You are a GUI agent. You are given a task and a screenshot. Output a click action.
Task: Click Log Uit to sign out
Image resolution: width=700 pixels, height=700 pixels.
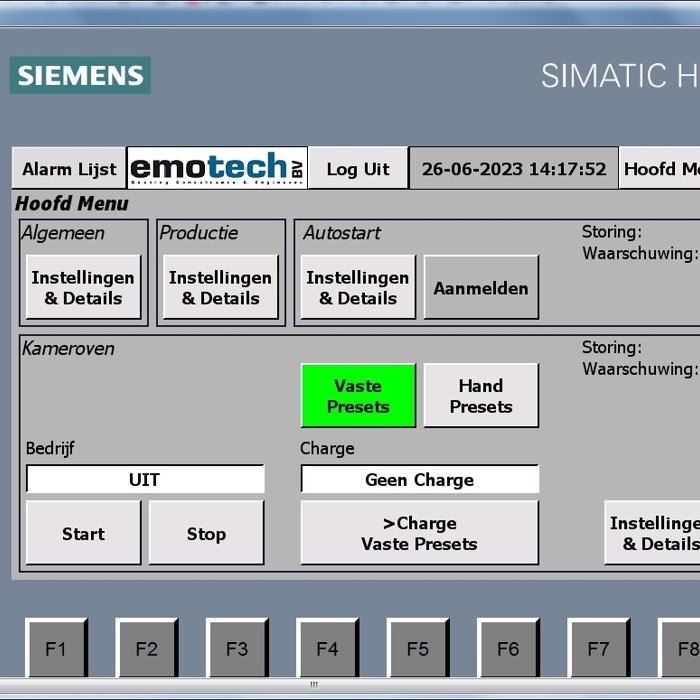(x=358, y=168)
